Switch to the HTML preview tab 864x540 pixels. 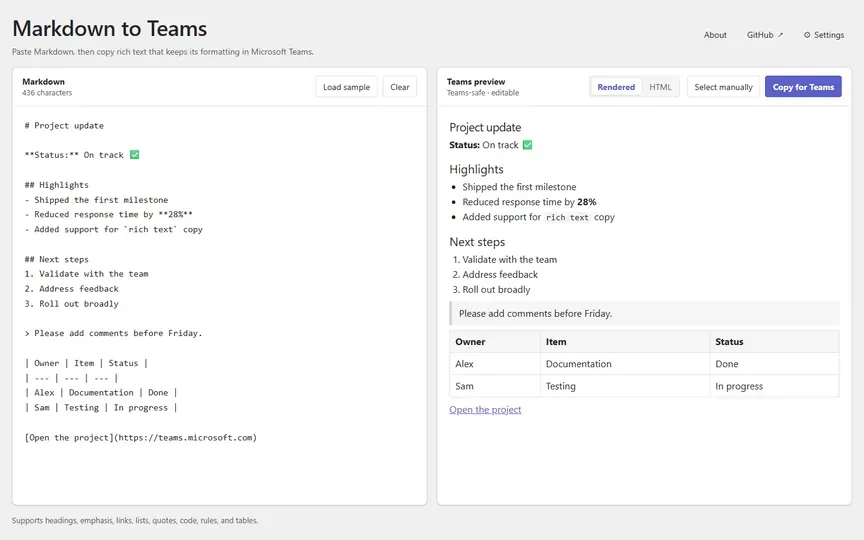660,87
